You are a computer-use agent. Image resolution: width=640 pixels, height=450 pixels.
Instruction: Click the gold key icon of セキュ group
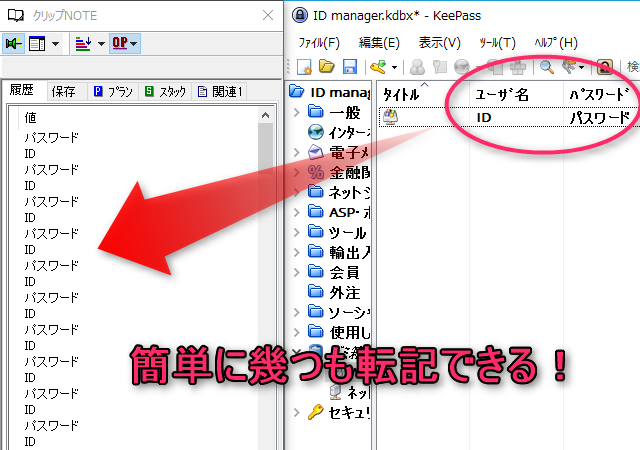tap(316, 412)
